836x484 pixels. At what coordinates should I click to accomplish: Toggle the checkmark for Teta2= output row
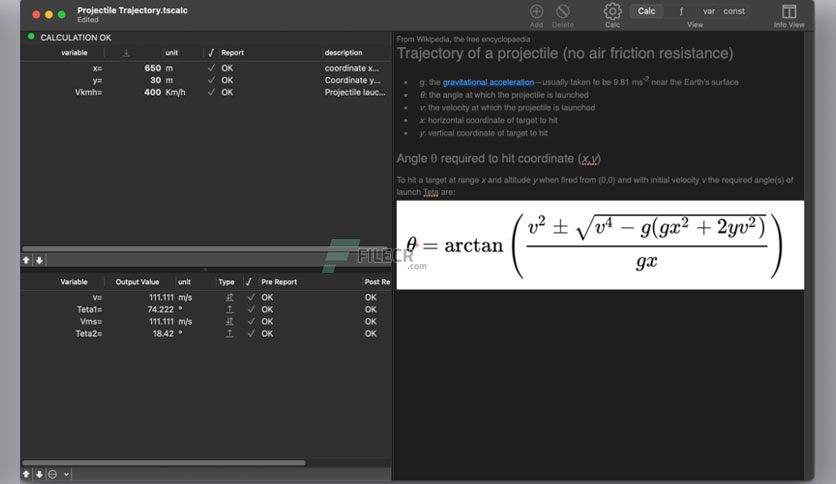coord(251,333)
